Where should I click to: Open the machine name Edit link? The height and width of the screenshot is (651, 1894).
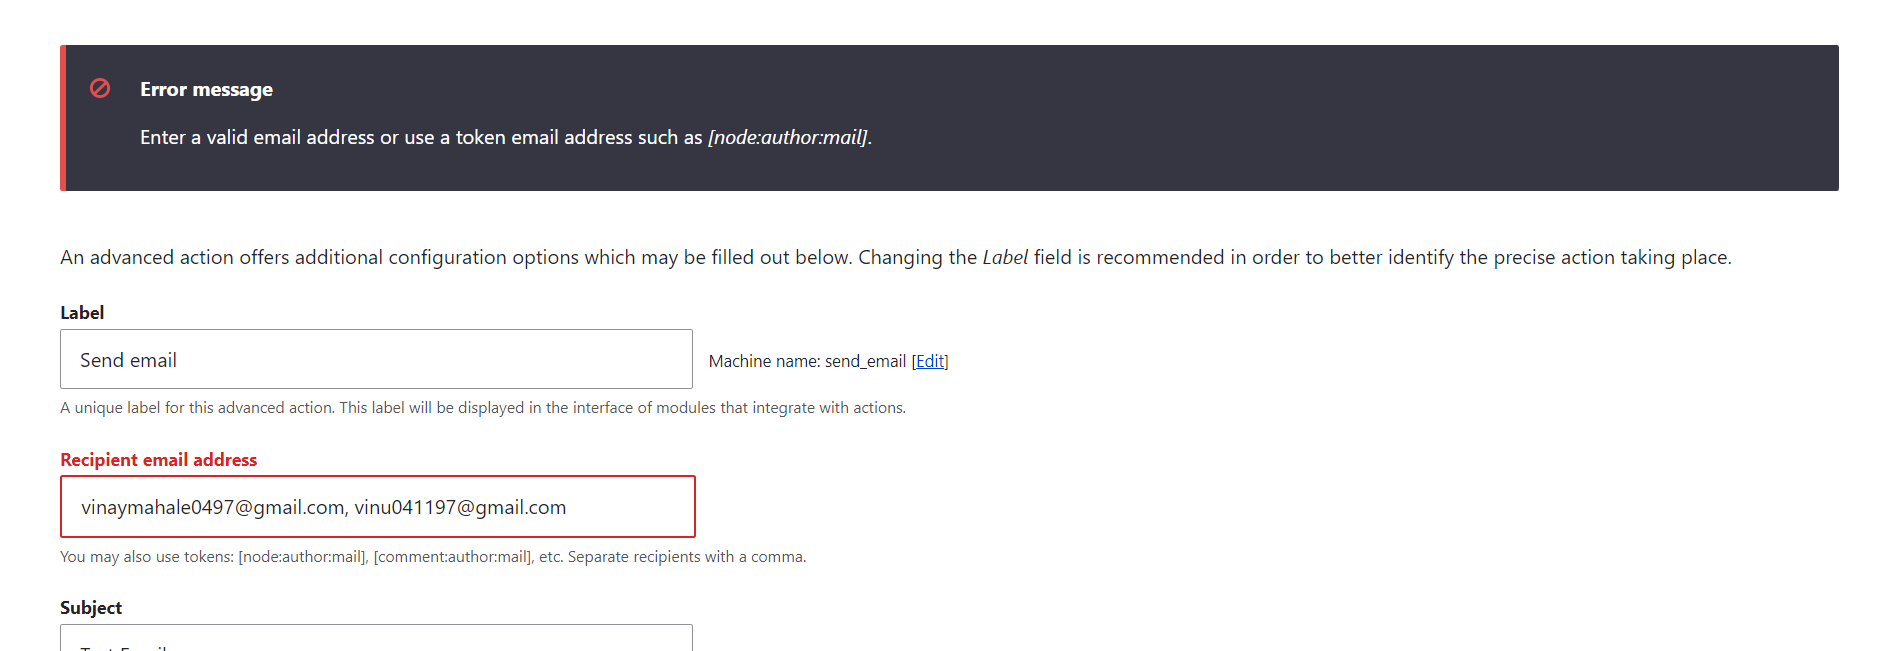click(930, 361)
